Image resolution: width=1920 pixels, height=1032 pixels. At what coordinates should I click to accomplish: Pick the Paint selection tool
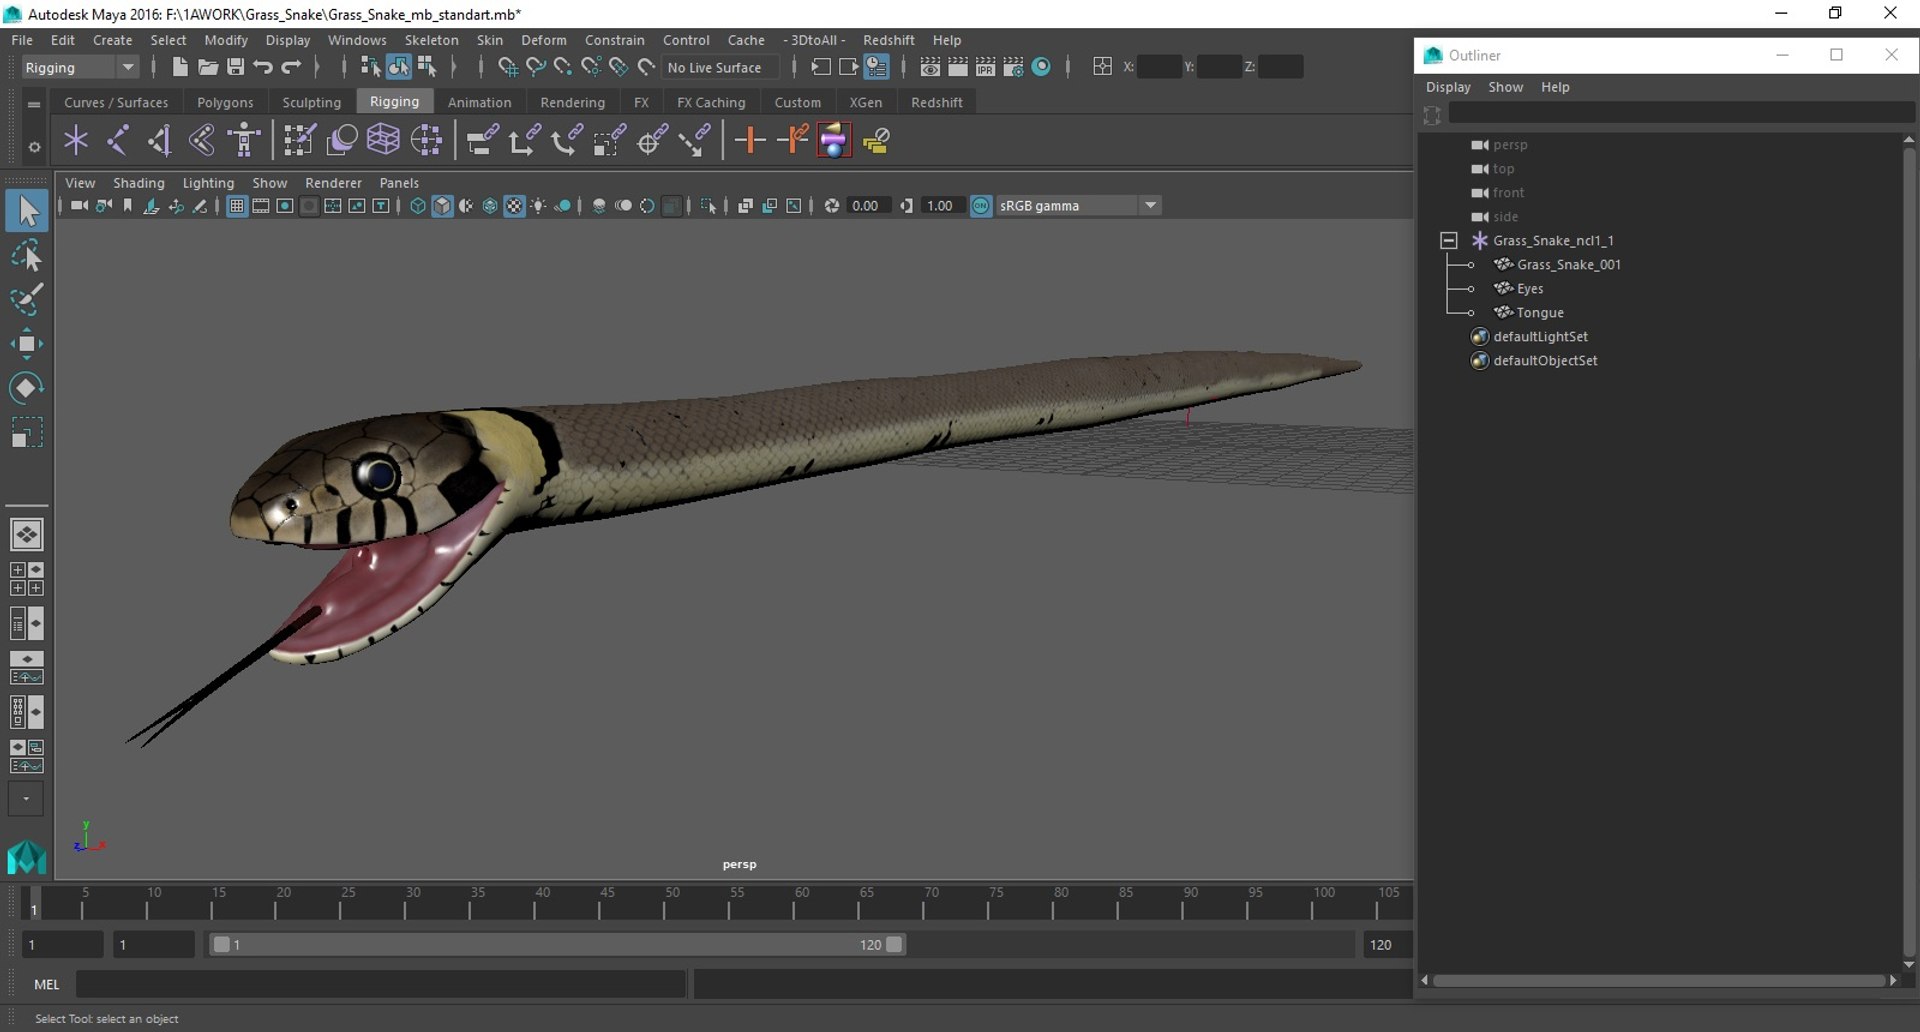(x=27, y=299)
